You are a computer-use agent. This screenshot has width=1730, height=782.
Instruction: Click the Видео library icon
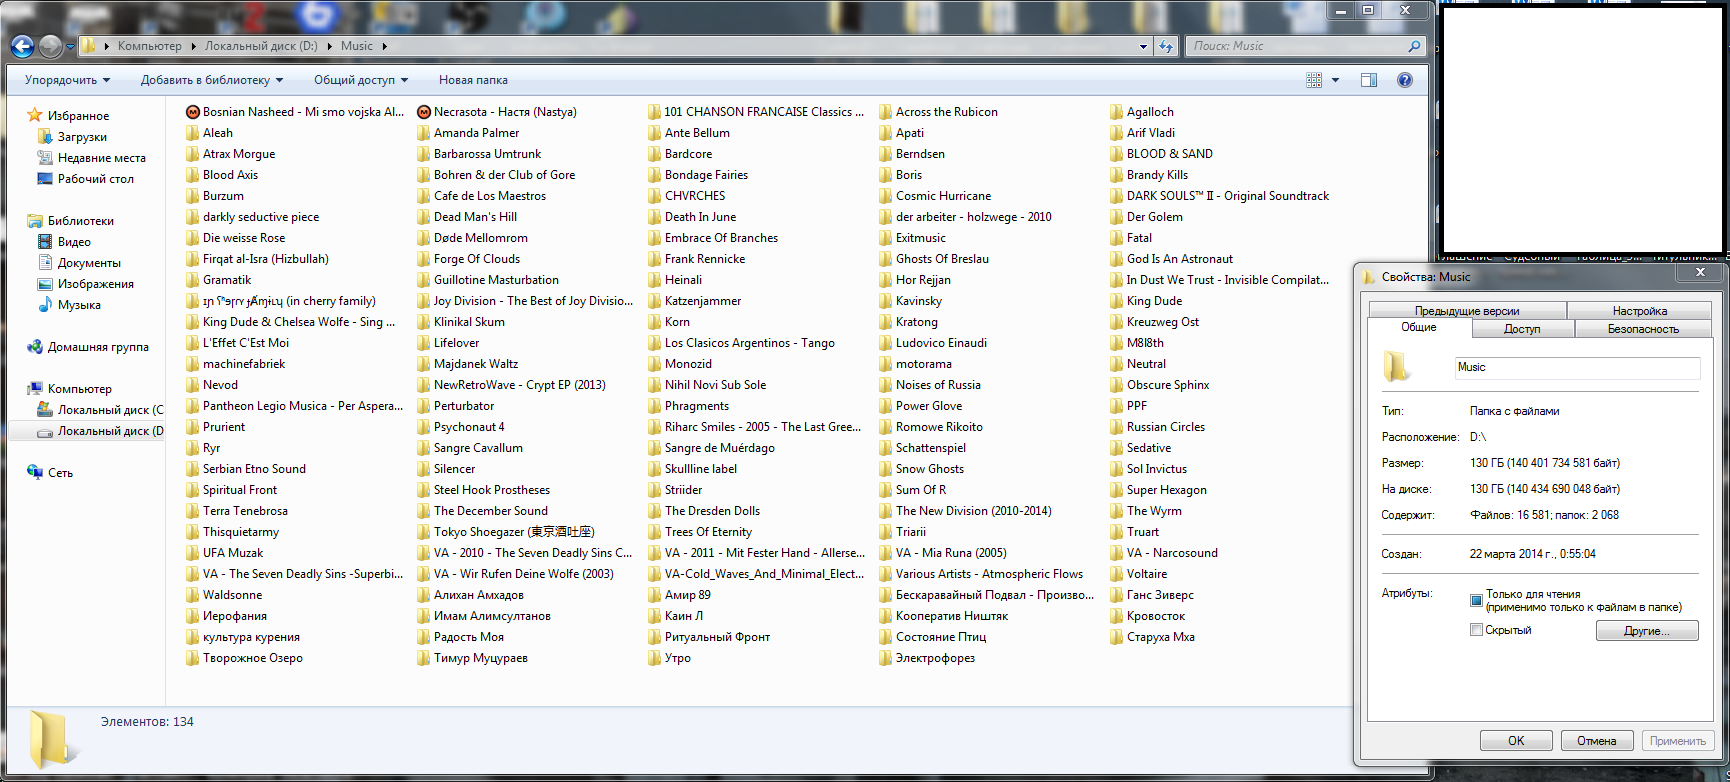(x=44, y=241)
